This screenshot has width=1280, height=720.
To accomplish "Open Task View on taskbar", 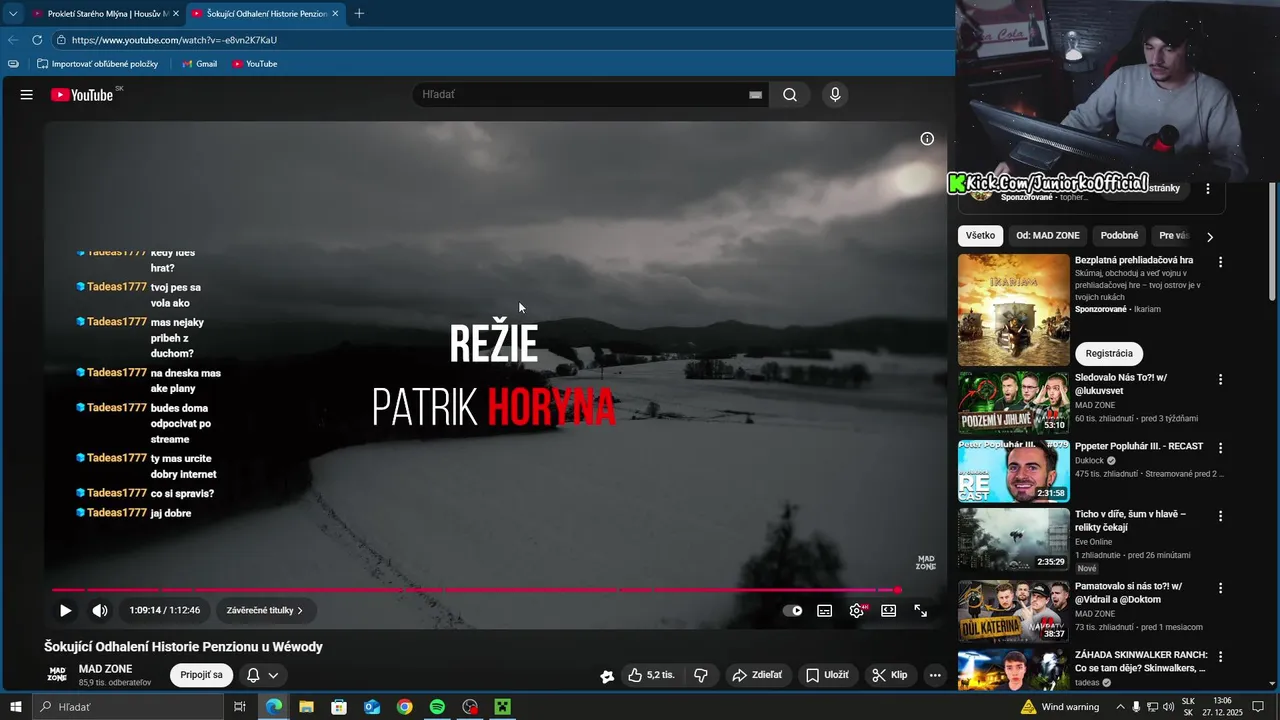I will (240, 707).
